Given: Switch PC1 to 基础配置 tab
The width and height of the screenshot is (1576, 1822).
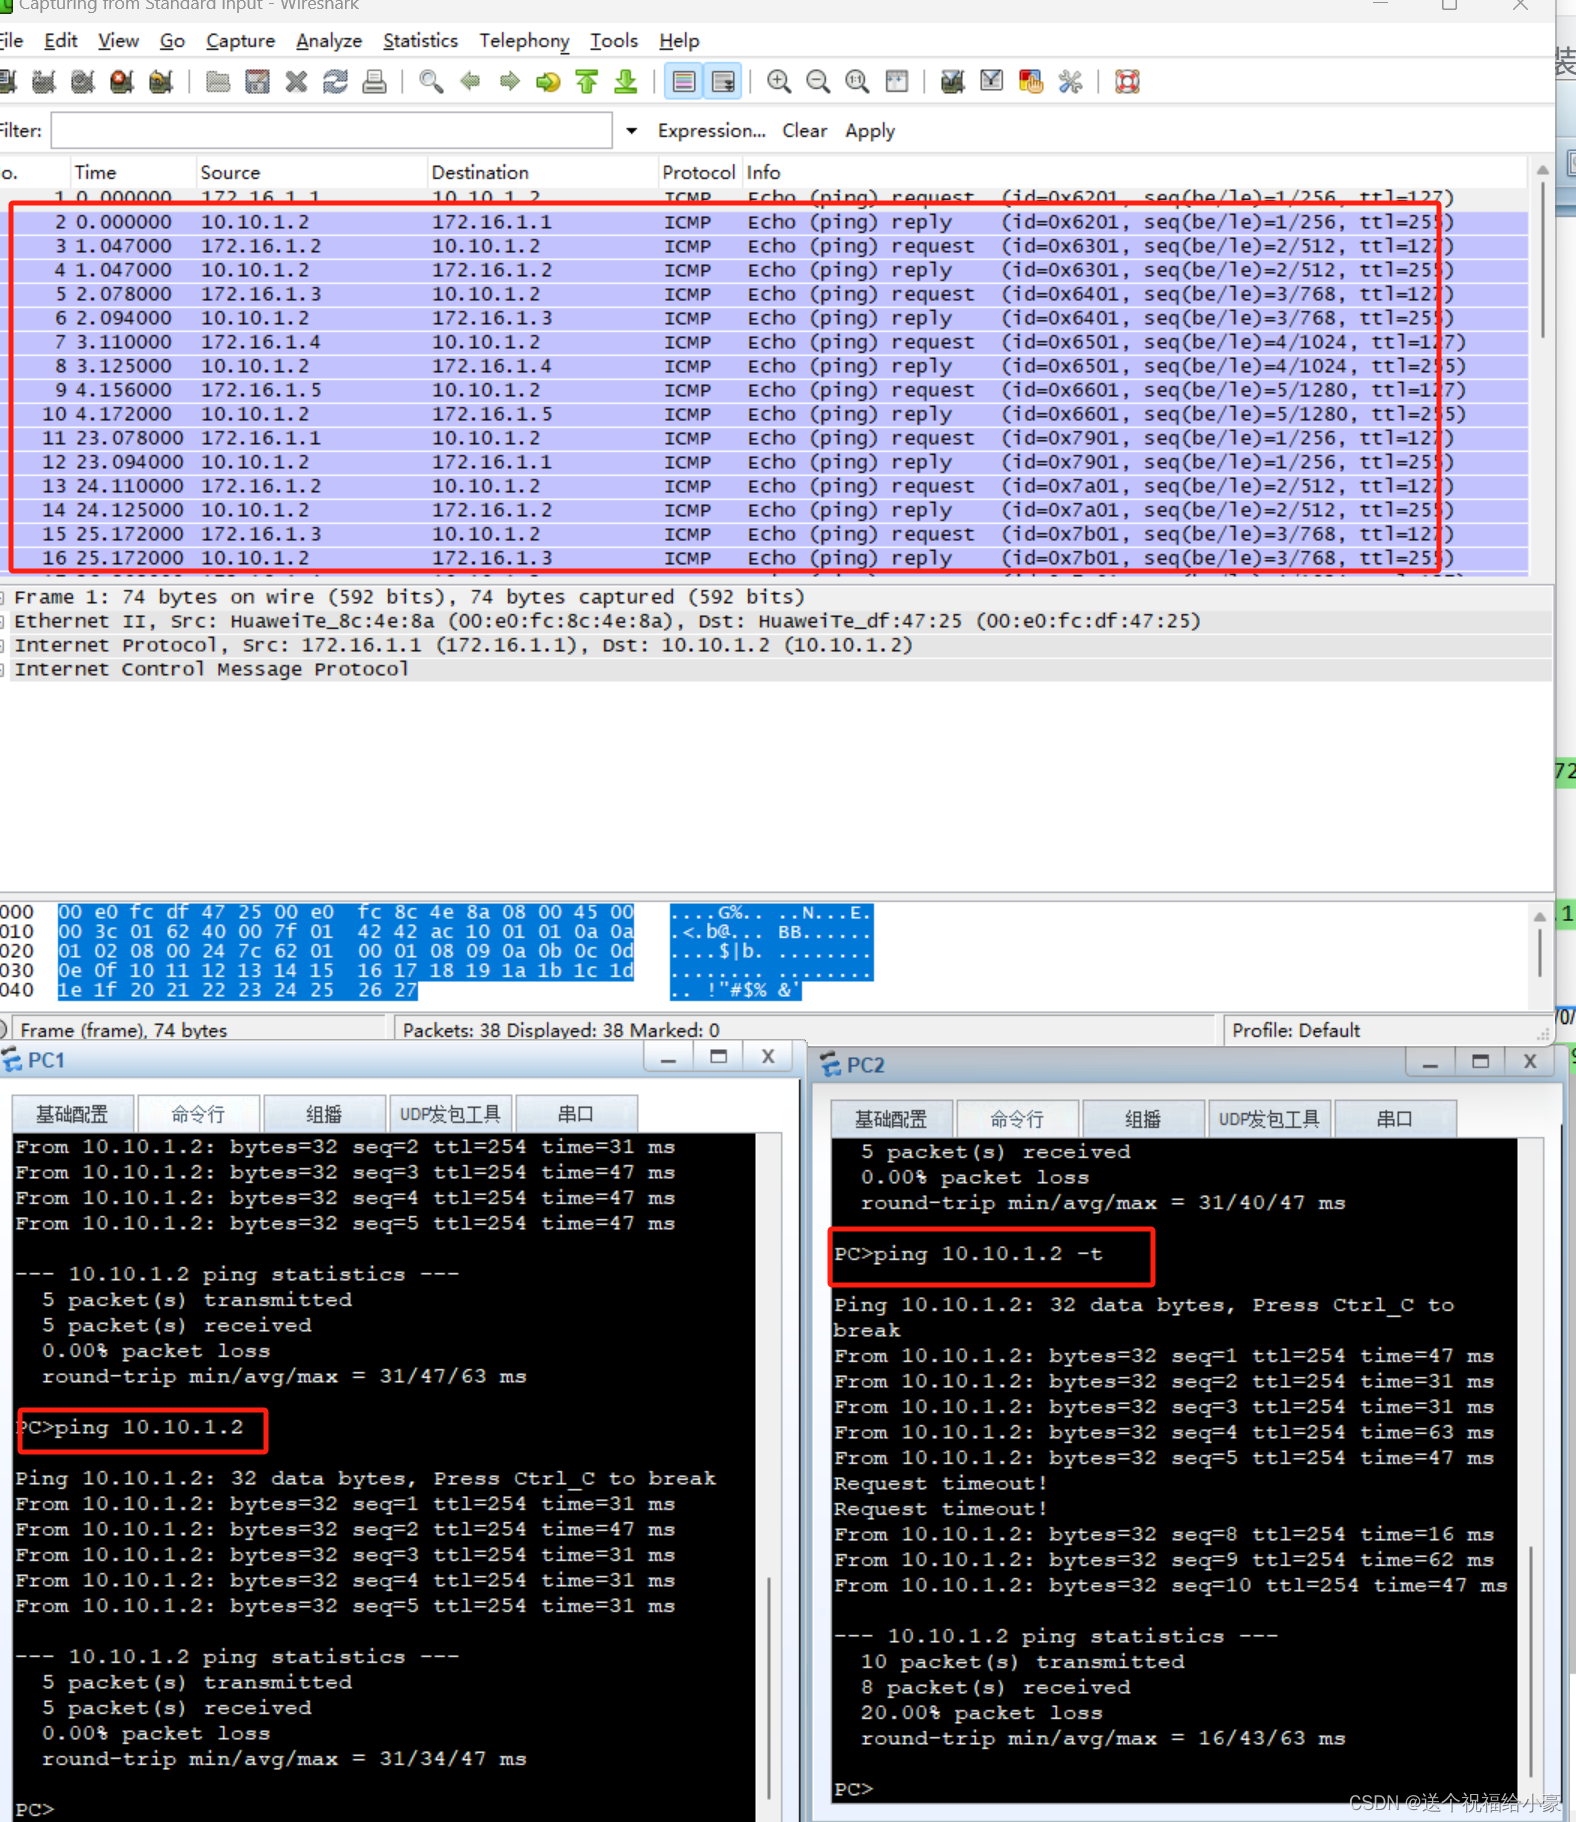Looking at the screenshot, I should [x=72, y=1114].
